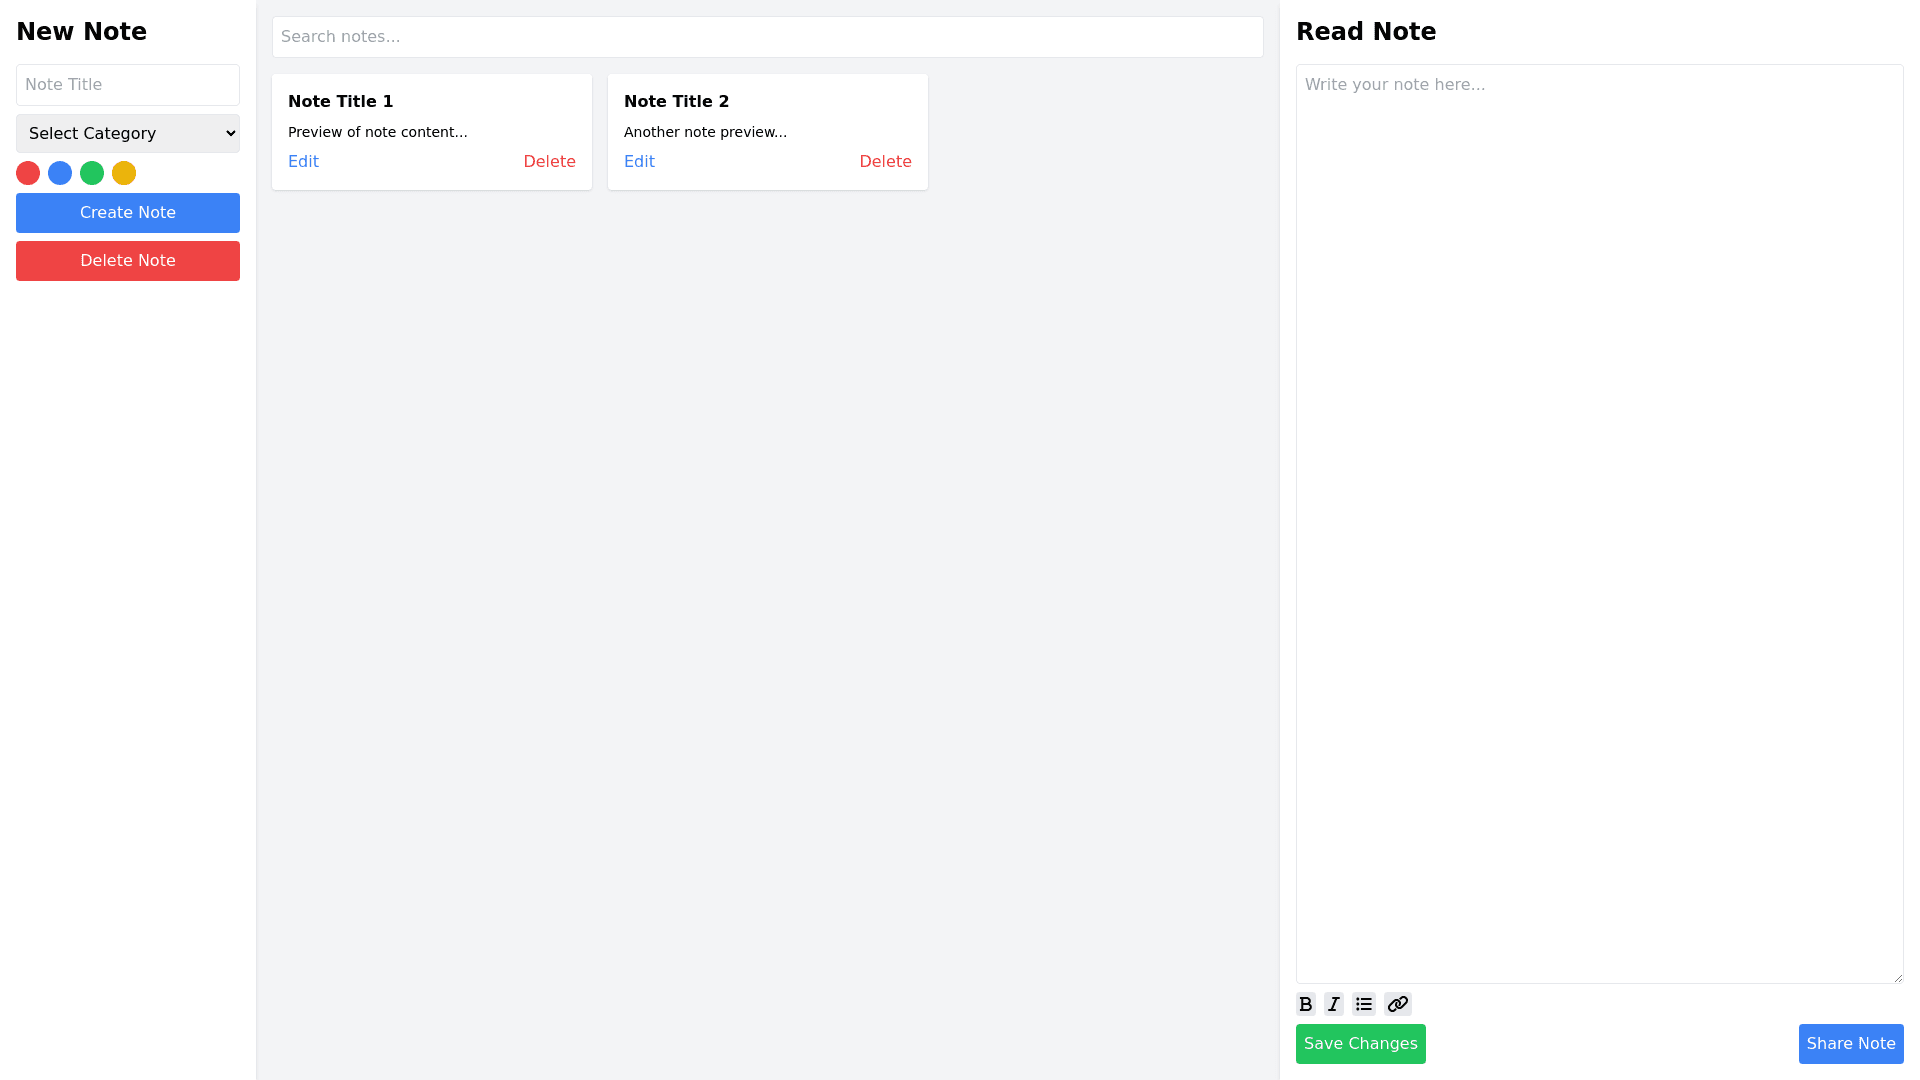
Task: Click the Note Title input field
Action: tap(128, 85)
